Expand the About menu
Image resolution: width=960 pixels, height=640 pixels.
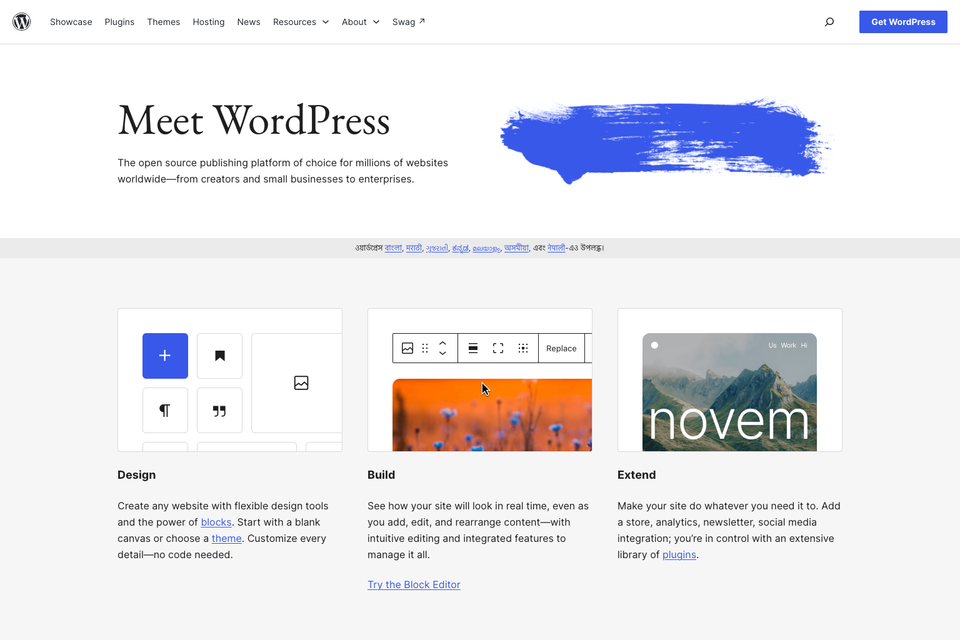click(x=361, y=22)
